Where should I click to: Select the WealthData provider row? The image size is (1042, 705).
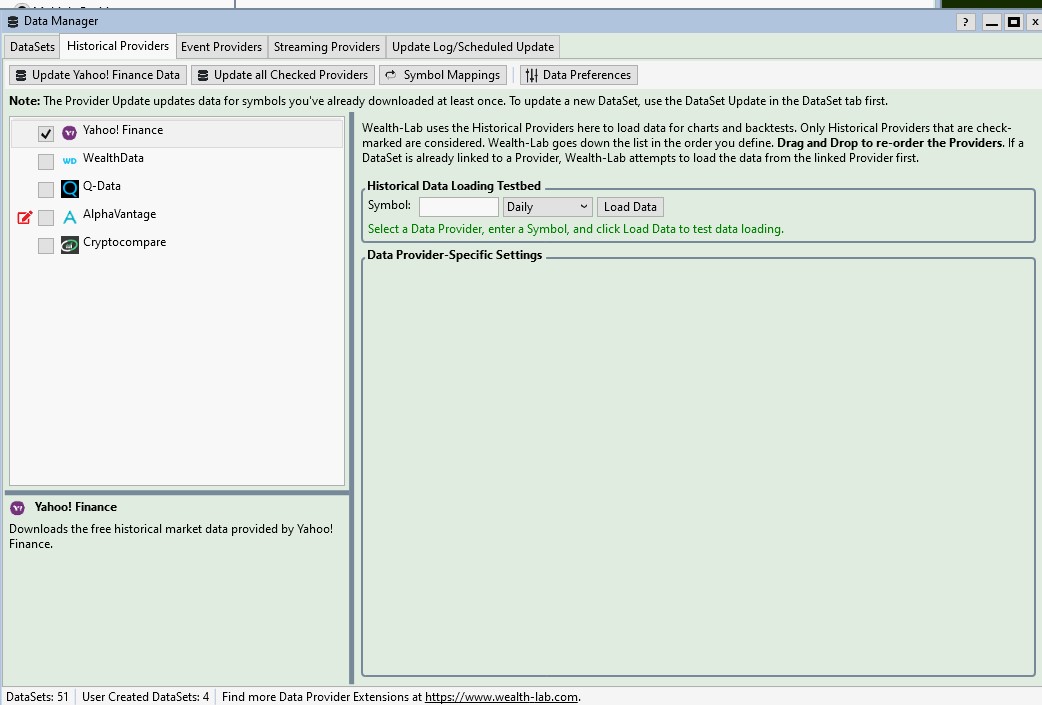(x=177, y=161)
